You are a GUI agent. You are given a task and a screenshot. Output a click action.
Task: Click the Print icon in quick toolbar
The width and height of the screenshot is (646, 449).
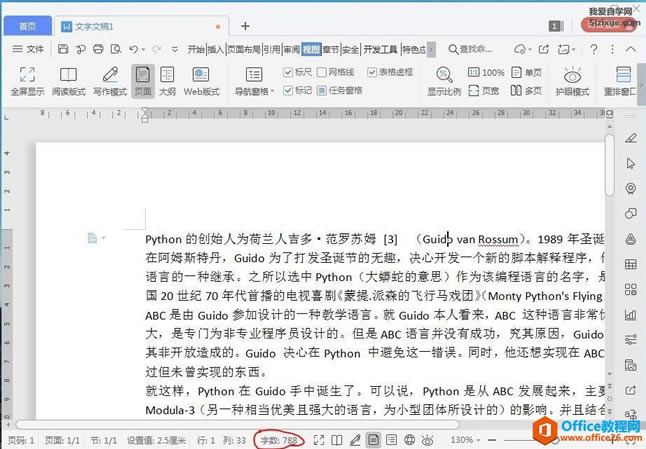click(98, 49)
